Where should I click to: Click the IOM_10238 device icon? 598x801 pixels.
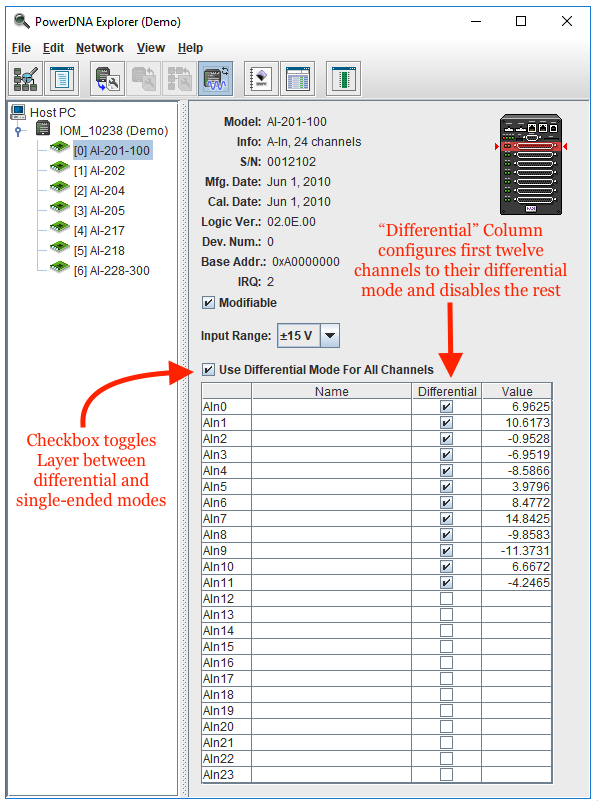click(43, 129)
